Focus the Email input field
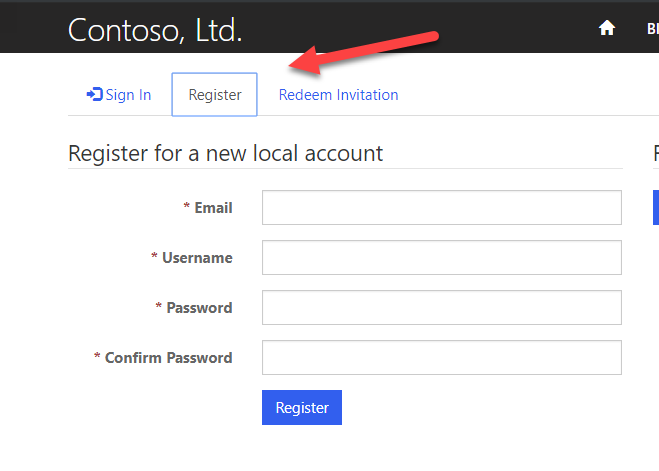The height and width of the screenshot is (471, 659). pos(441,208)
